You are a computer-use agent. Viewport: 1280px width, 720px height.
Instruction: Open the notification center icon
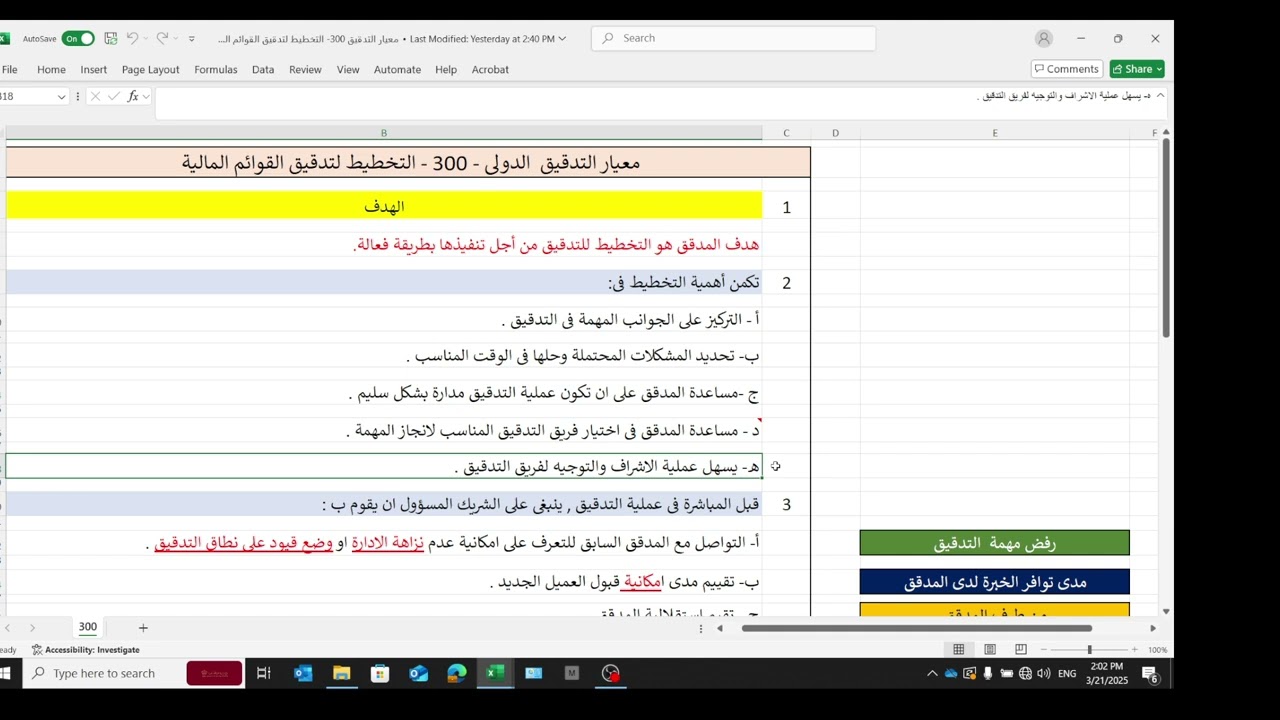[x=1151, y=675]
